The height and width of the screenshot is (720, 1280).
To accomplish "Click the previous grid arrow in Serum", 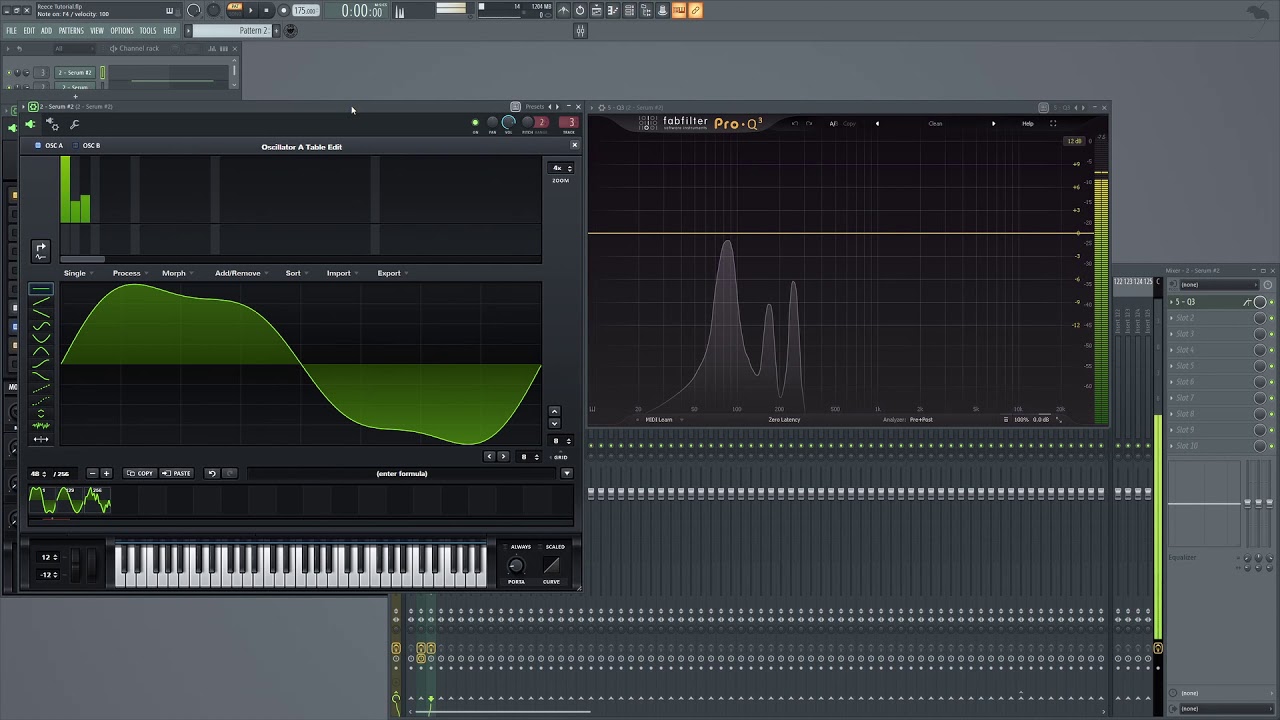I will click(x=489, y=456).
